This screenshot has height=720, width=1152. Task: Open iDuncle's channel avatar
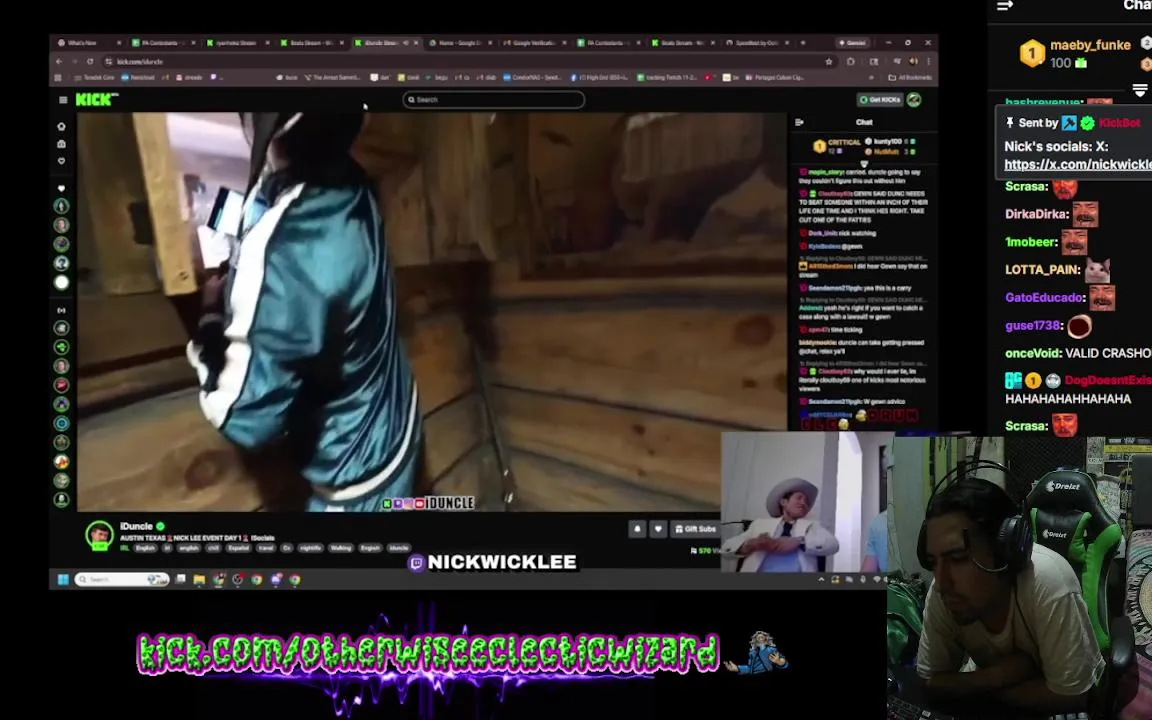pos(99,535)
